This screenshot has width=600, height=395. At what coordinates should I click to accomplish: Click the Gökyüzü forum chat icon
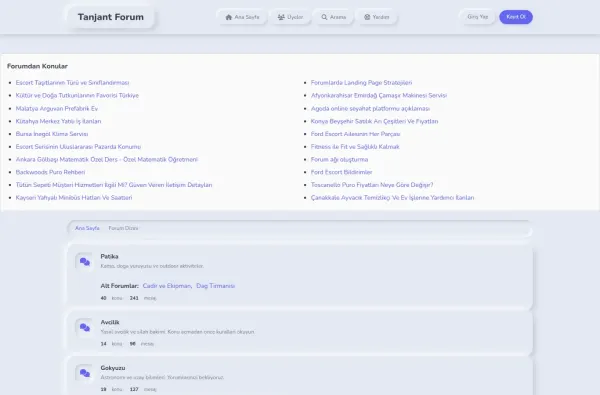pyautogui.click(x=85, y=373)
